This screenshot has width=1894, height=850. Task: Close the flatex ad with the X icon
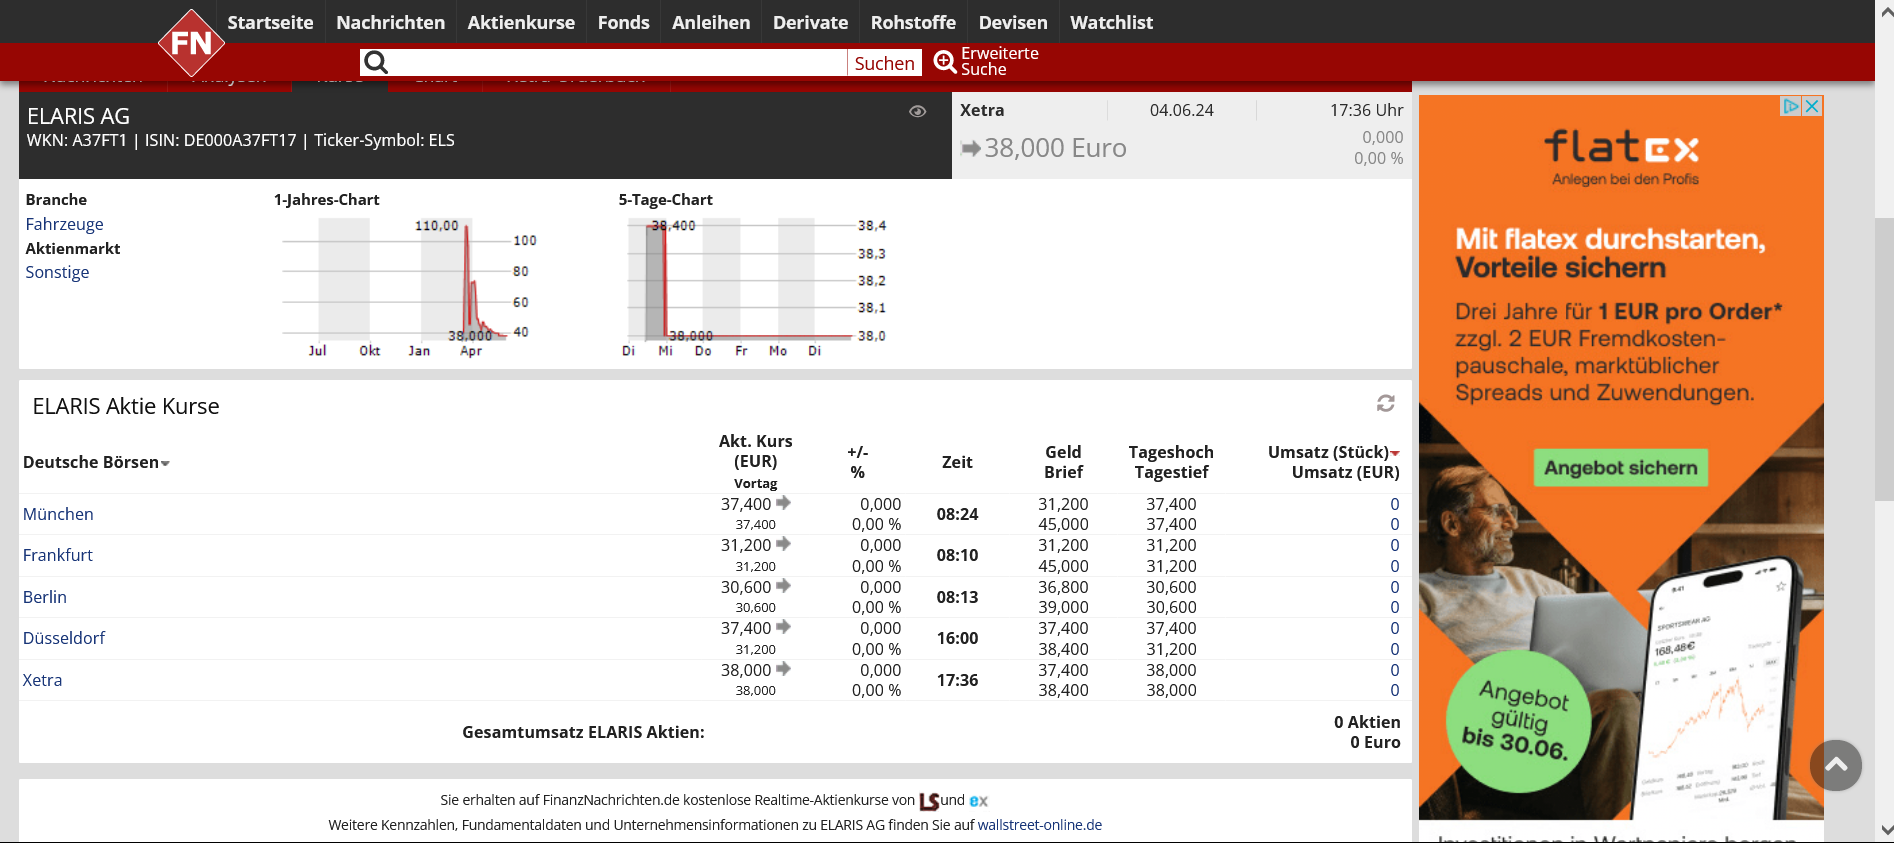(1812, 106)
